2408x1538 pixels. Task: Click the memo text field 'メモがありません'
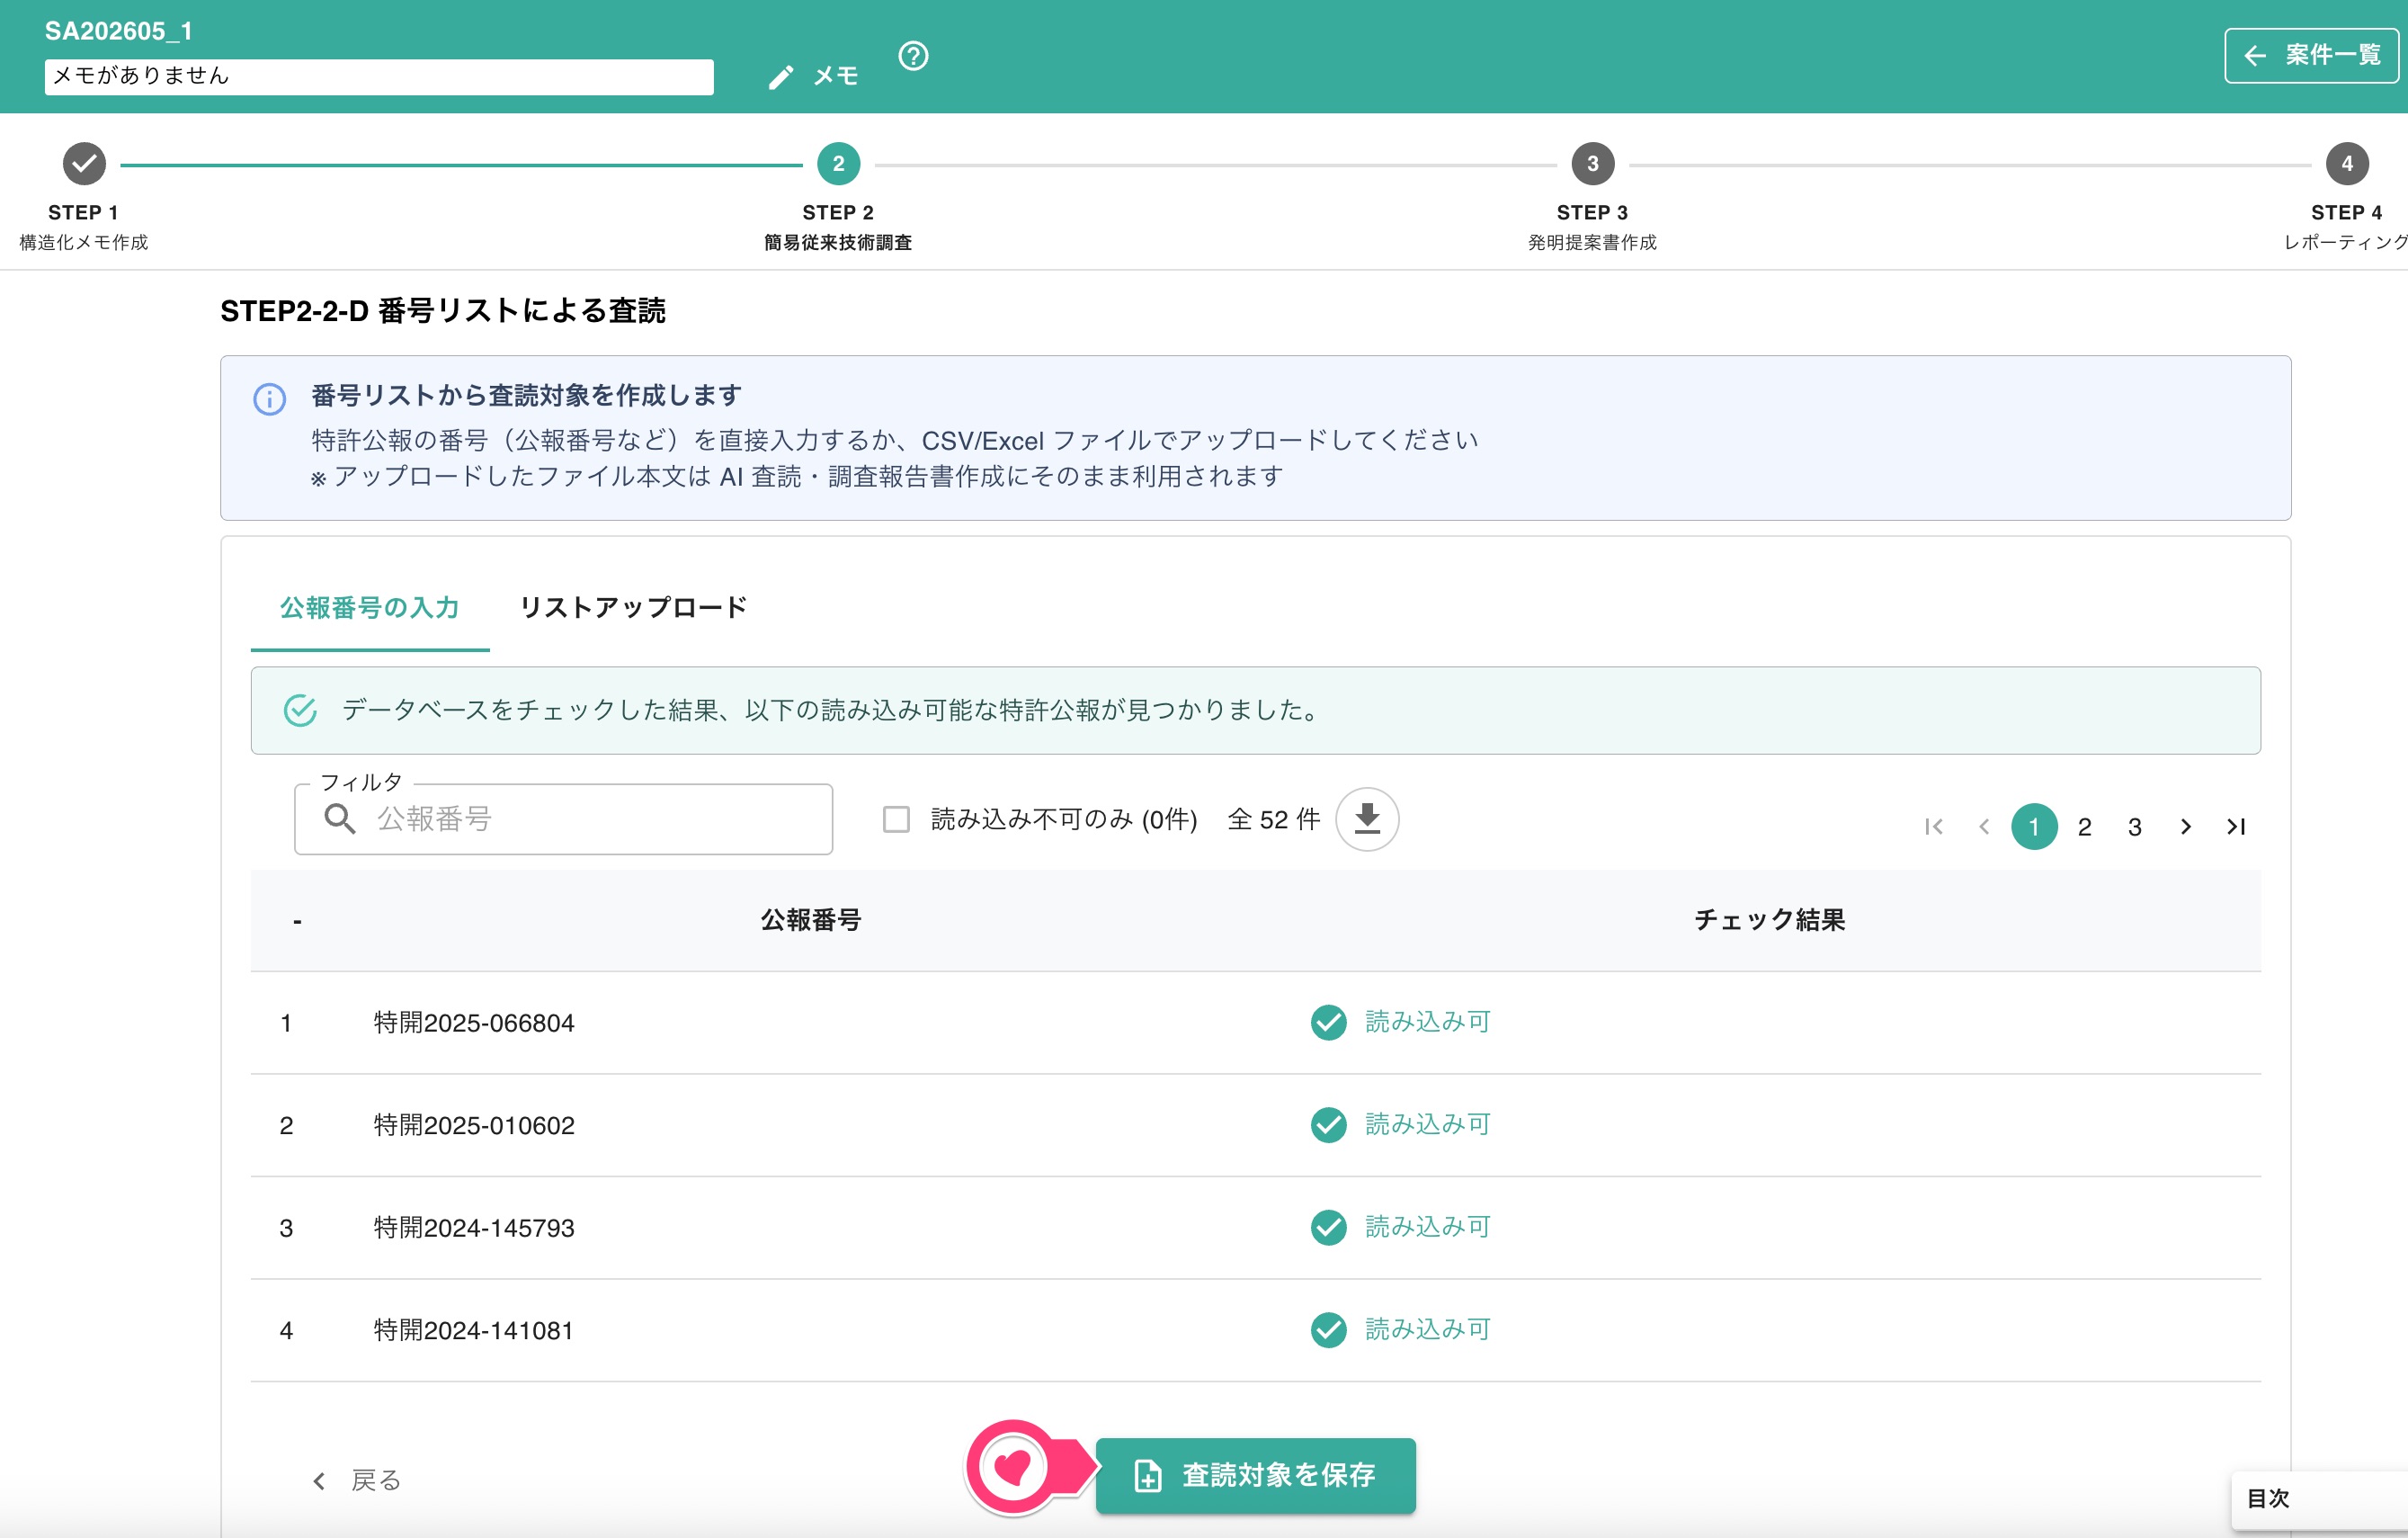(379, 76)
